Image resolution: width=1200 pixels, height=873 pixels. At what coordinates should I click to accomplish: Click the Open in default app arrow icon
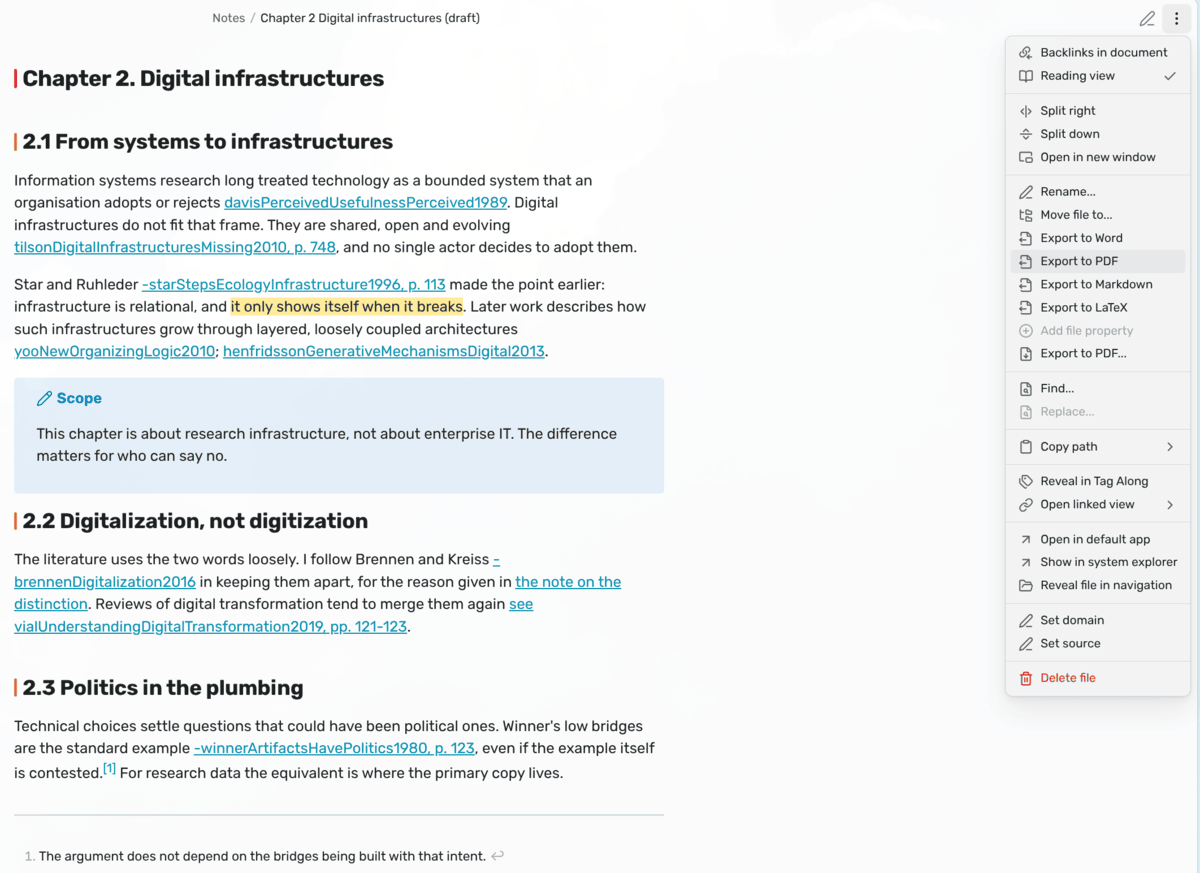[x=1025, y=539]
